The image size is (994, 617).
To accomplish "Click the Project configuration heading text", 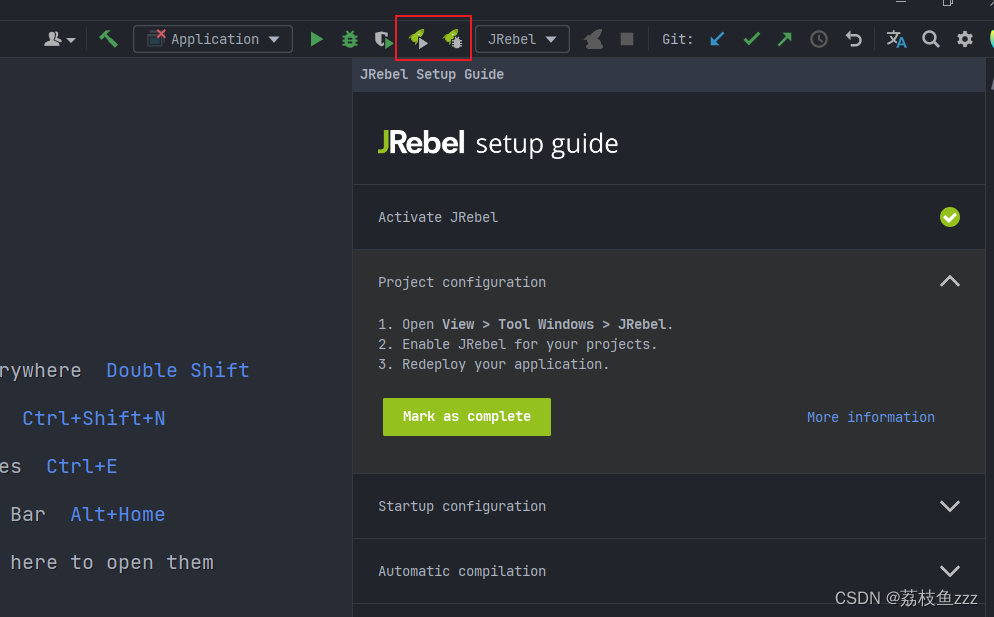I will pyautogui.click(x=462, y=282).
